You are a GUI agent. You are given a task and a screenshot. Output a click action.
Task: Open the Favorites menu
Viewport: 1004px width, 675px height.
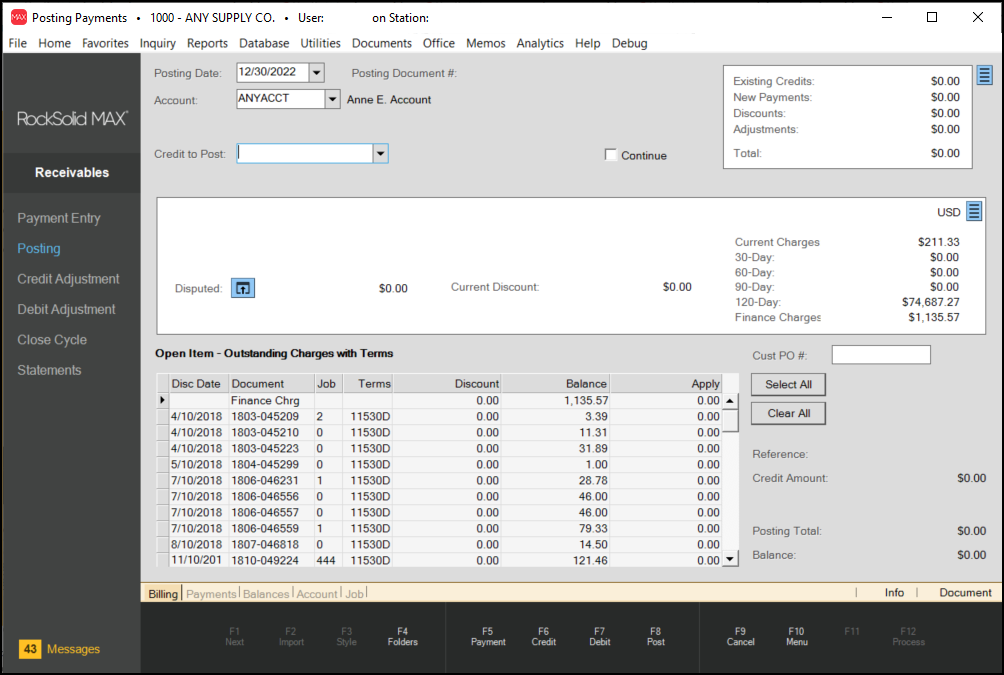105,43
